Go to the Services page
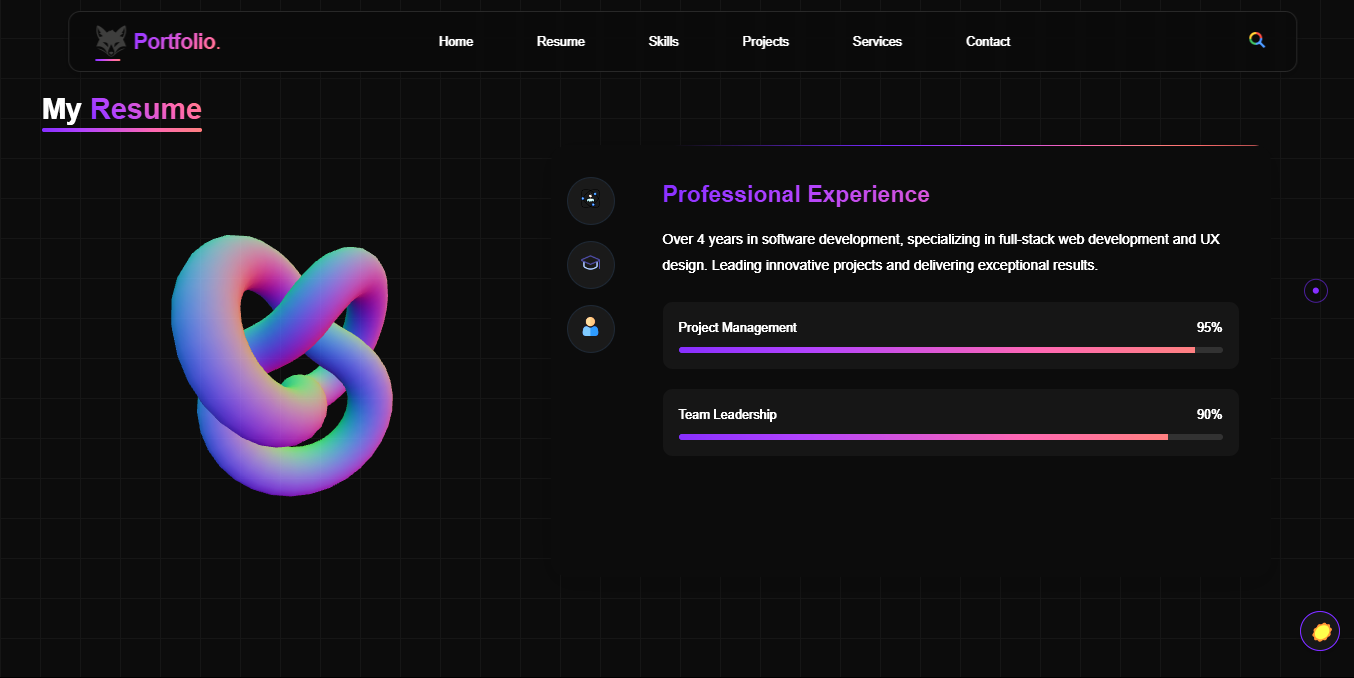 pyautogui.click(x=877, y=41)
